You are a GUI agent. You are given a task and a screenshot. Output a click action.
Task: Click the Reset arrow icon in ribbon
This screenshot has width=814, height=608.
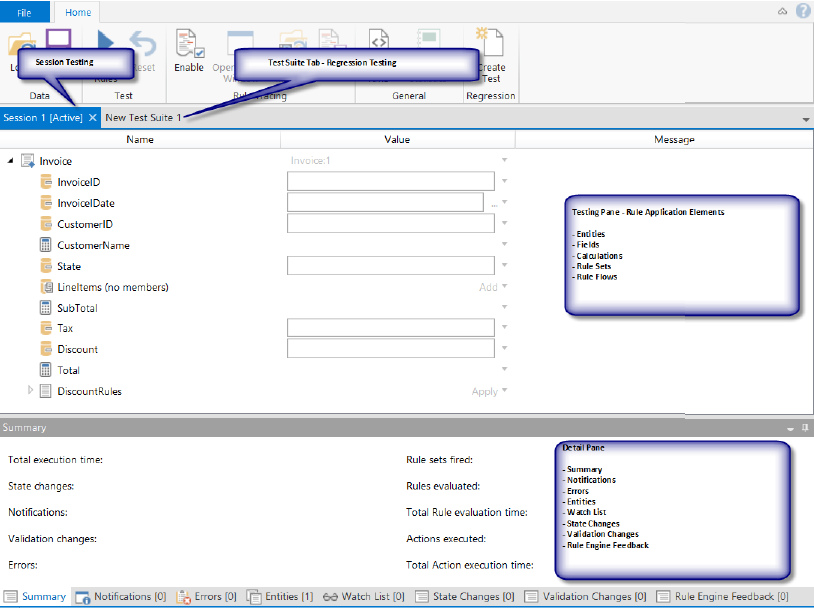(143, 43)
